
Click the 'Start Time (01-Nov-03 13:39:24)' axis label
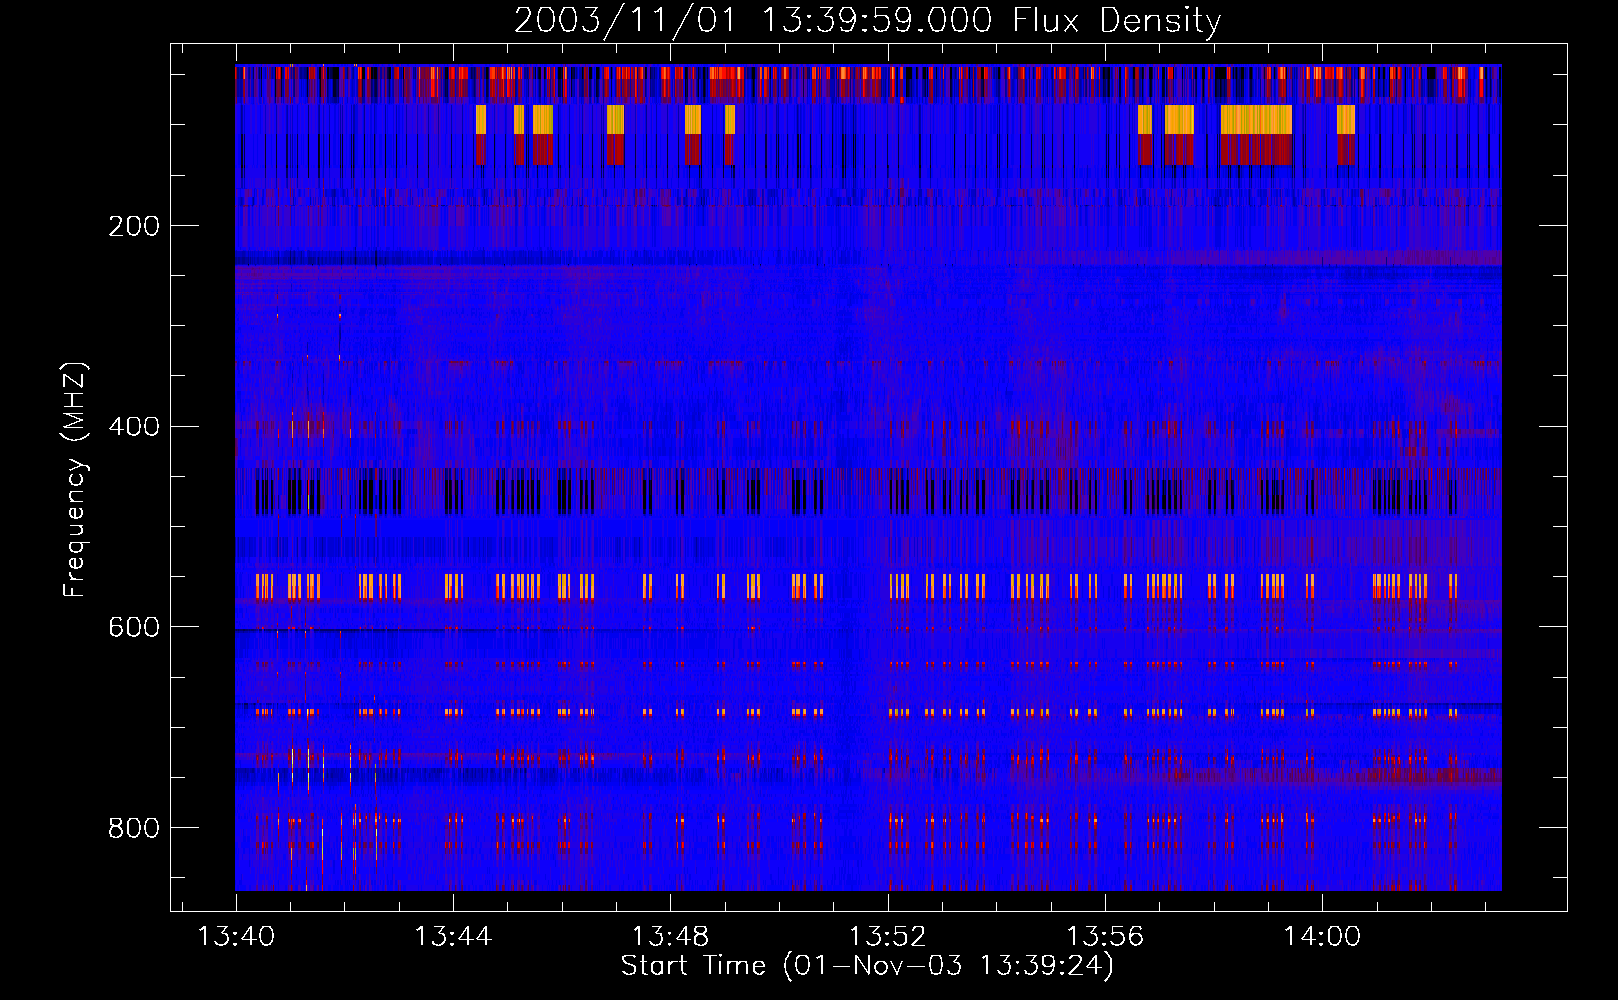click(x=867, y=966)
